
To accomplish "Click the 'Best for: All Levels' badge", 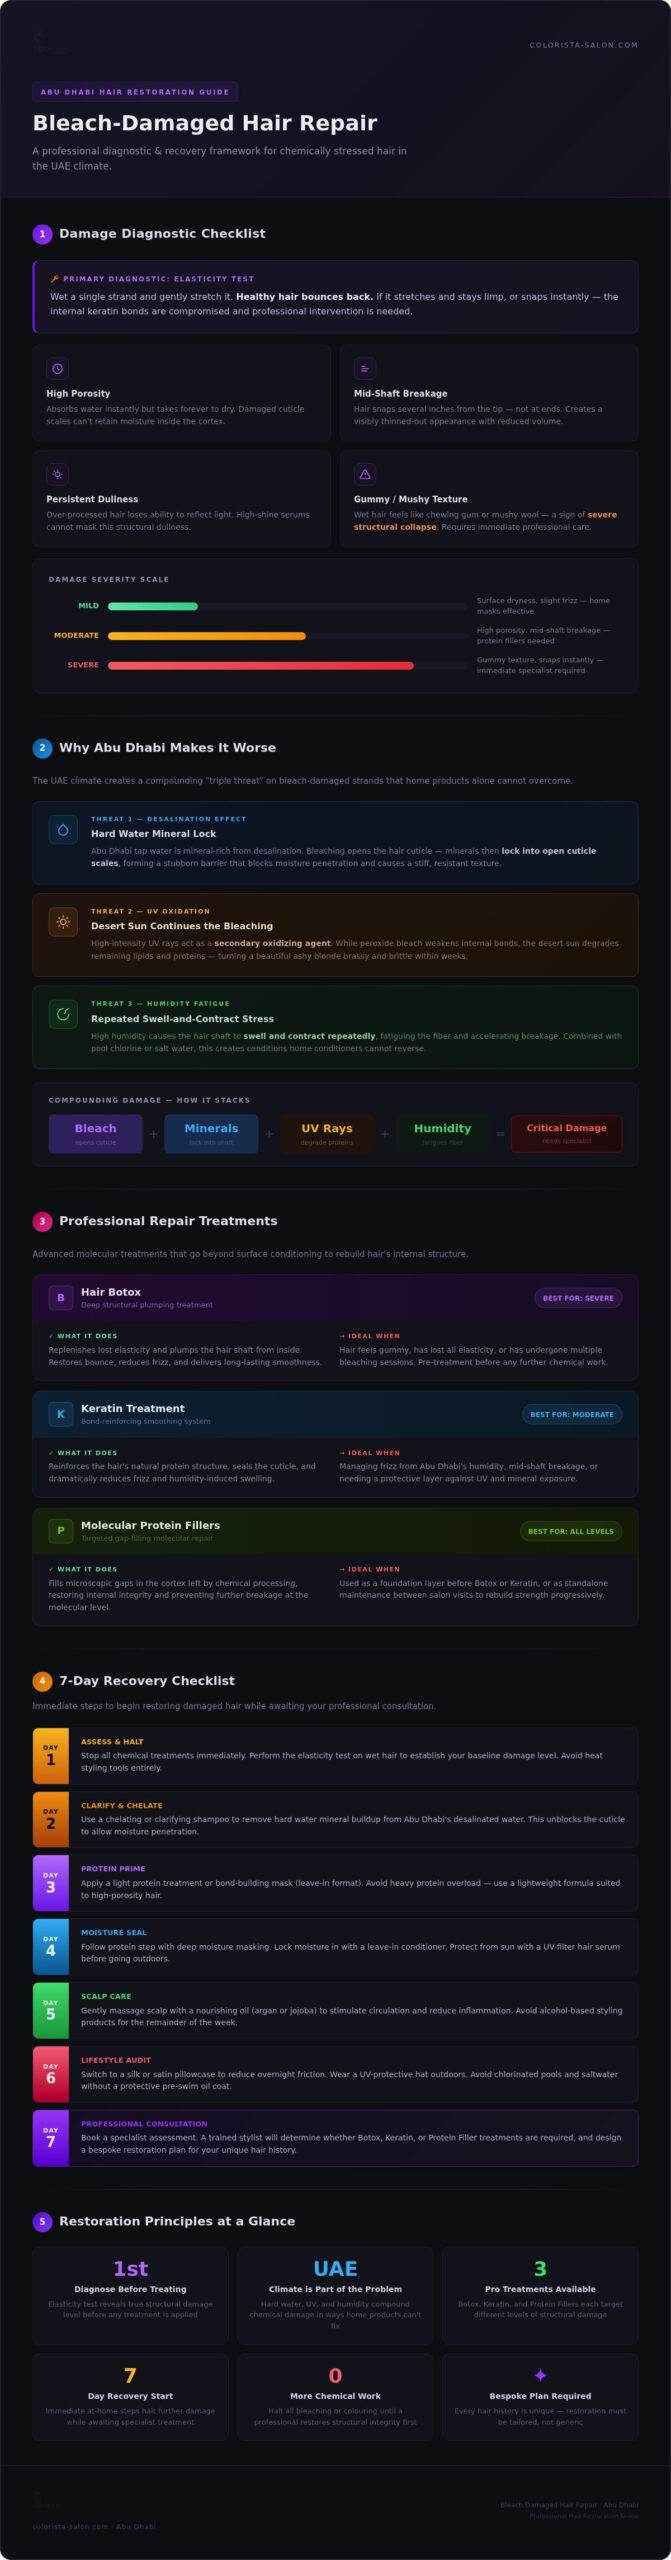I will [x=571, y=1531].
